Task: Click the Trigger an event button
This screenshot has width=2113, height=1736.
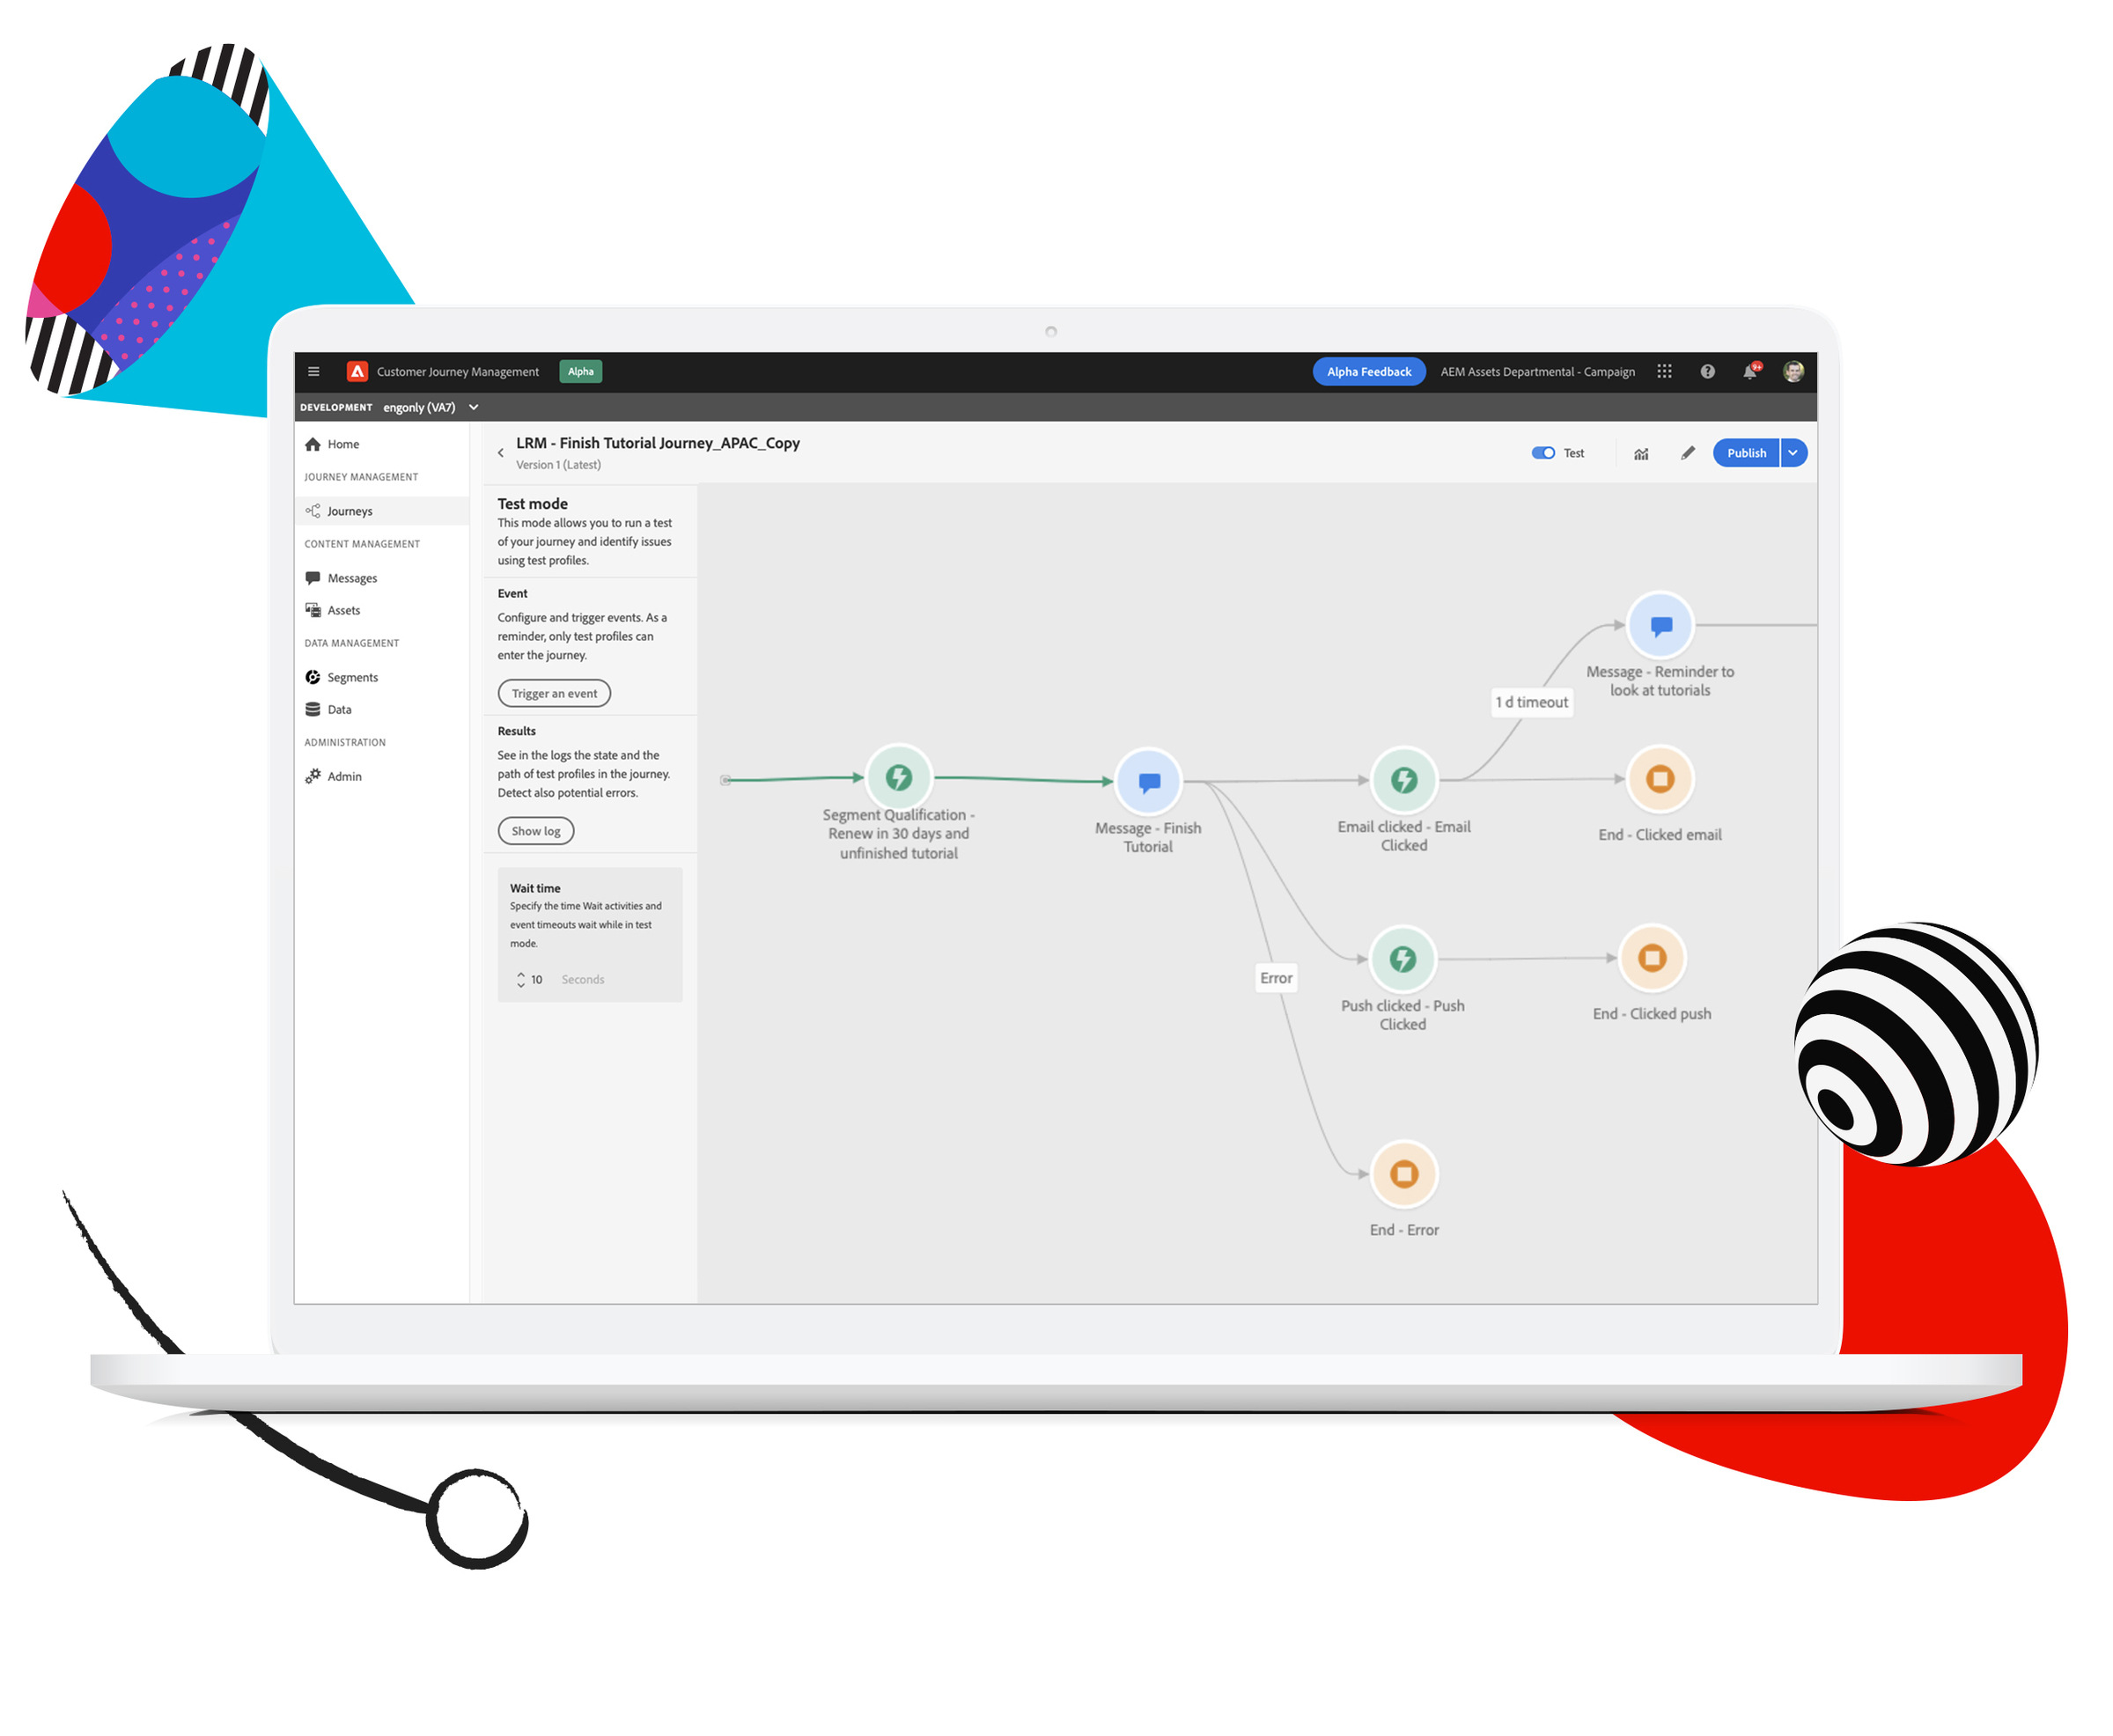Action: [551, 694]
